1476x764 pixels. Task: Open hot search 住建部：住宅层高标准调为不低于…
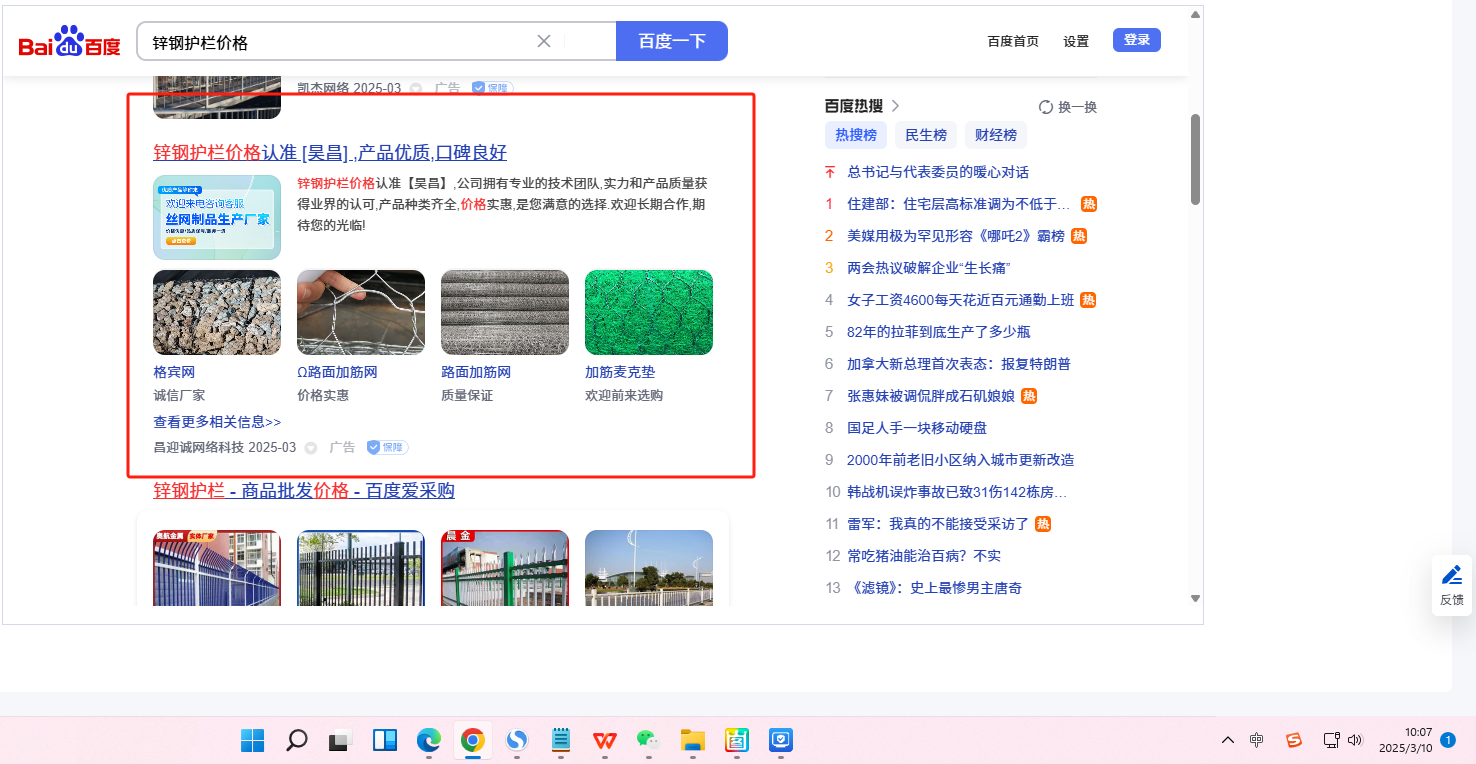tap(958, 204)
